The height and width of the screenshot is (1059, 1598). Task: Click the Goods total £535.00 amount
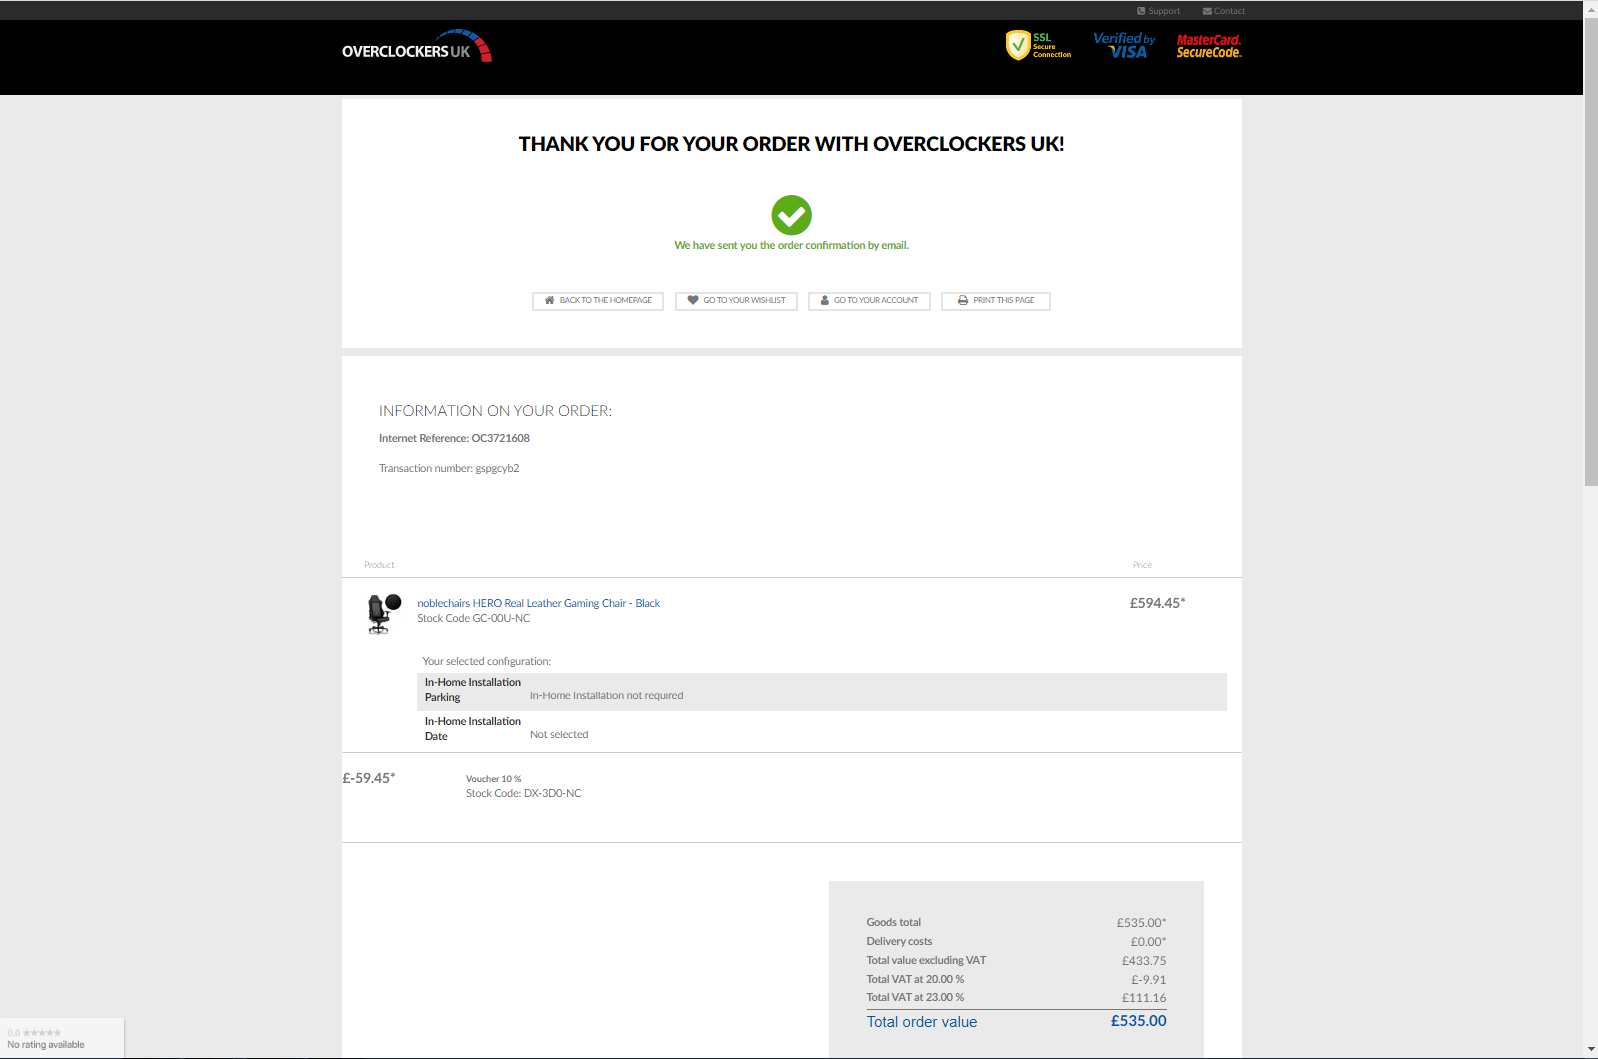point(1141,923)
